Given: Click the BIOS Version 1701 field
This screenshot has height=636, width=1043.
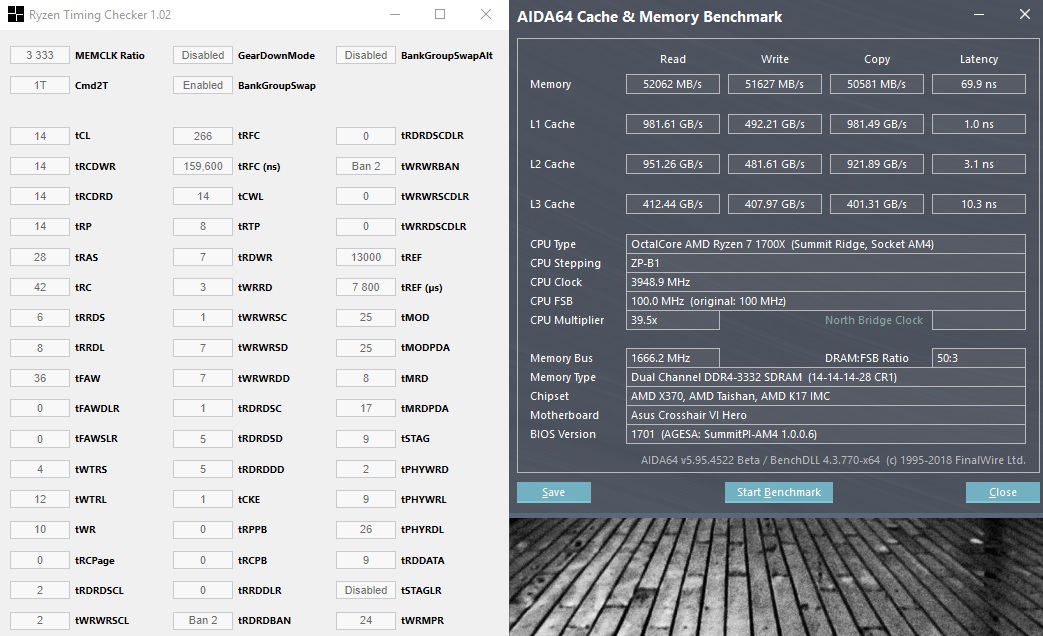Looking at the screenshot, I should 825,434.
